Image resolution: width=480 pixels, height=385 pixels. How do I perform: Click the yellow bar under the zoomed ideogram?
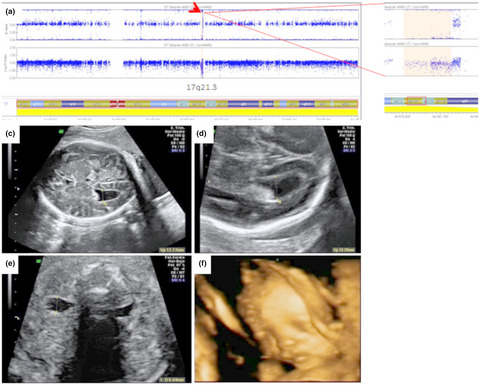coord(431,109)
